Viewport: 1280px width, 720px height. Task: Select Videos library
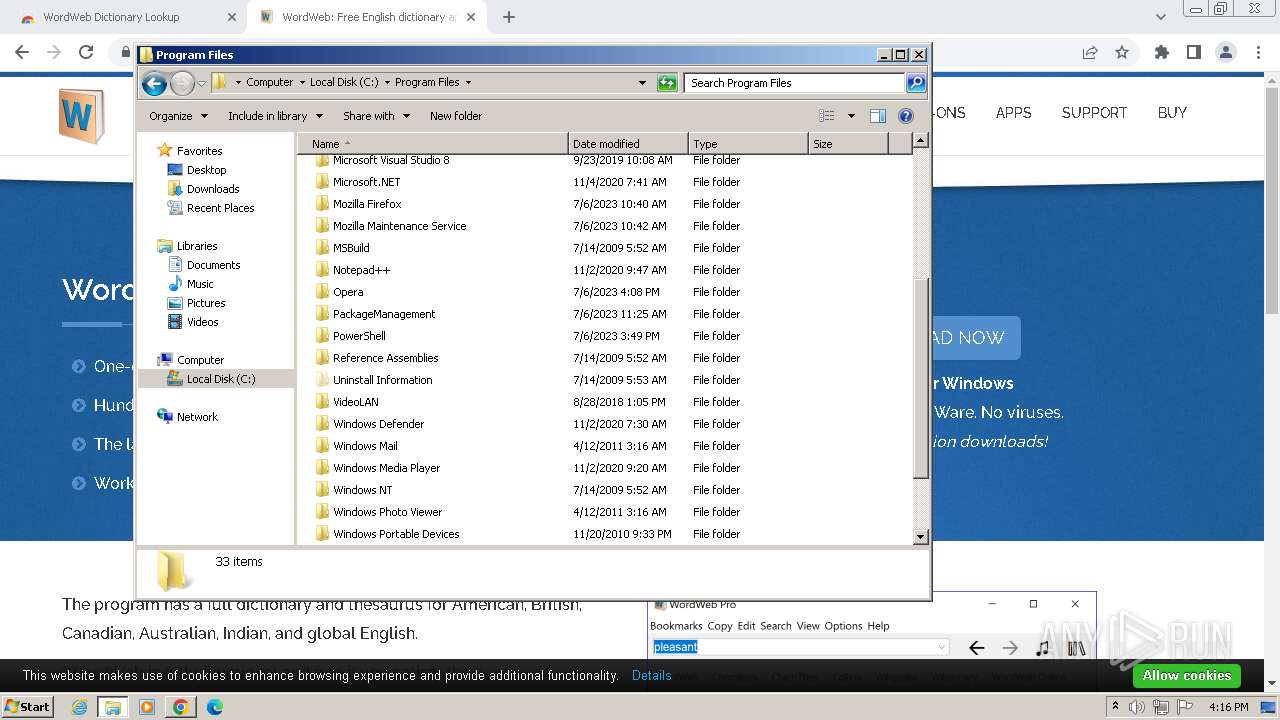click(202, 322)
